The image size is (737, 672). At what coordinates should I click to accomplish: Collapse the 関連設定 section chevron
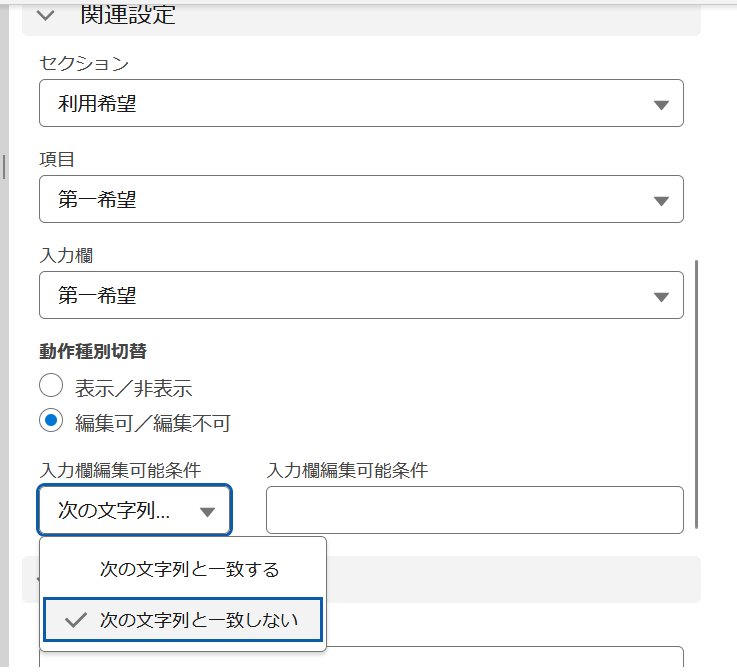coord(45,16)
